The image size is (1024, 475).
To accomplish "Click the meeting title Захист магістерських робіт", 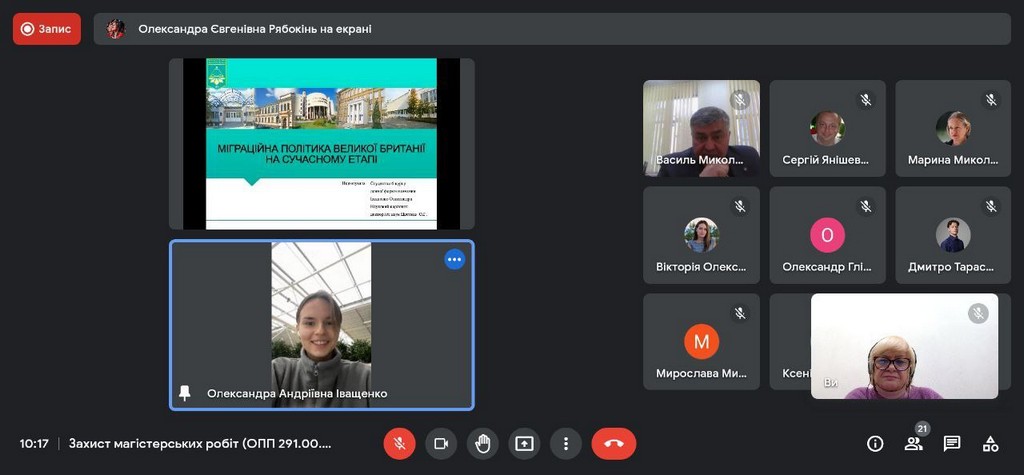I will [x=200, y=443].
